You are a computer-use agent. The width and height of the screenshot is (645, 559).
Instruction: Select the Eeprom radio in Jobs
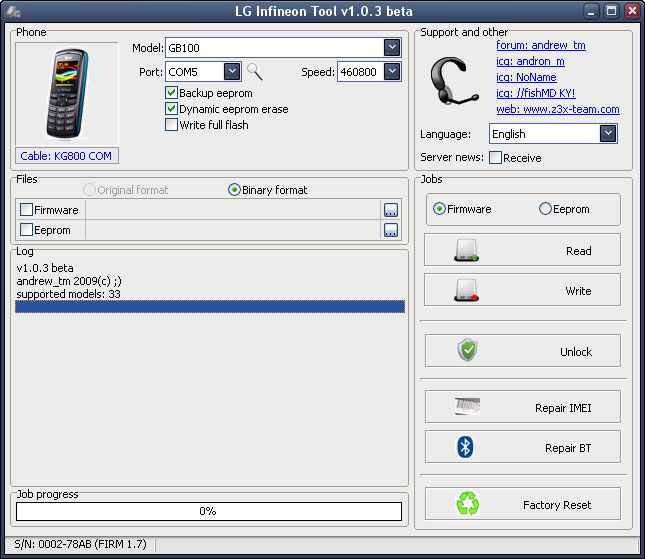pos(545,209)
